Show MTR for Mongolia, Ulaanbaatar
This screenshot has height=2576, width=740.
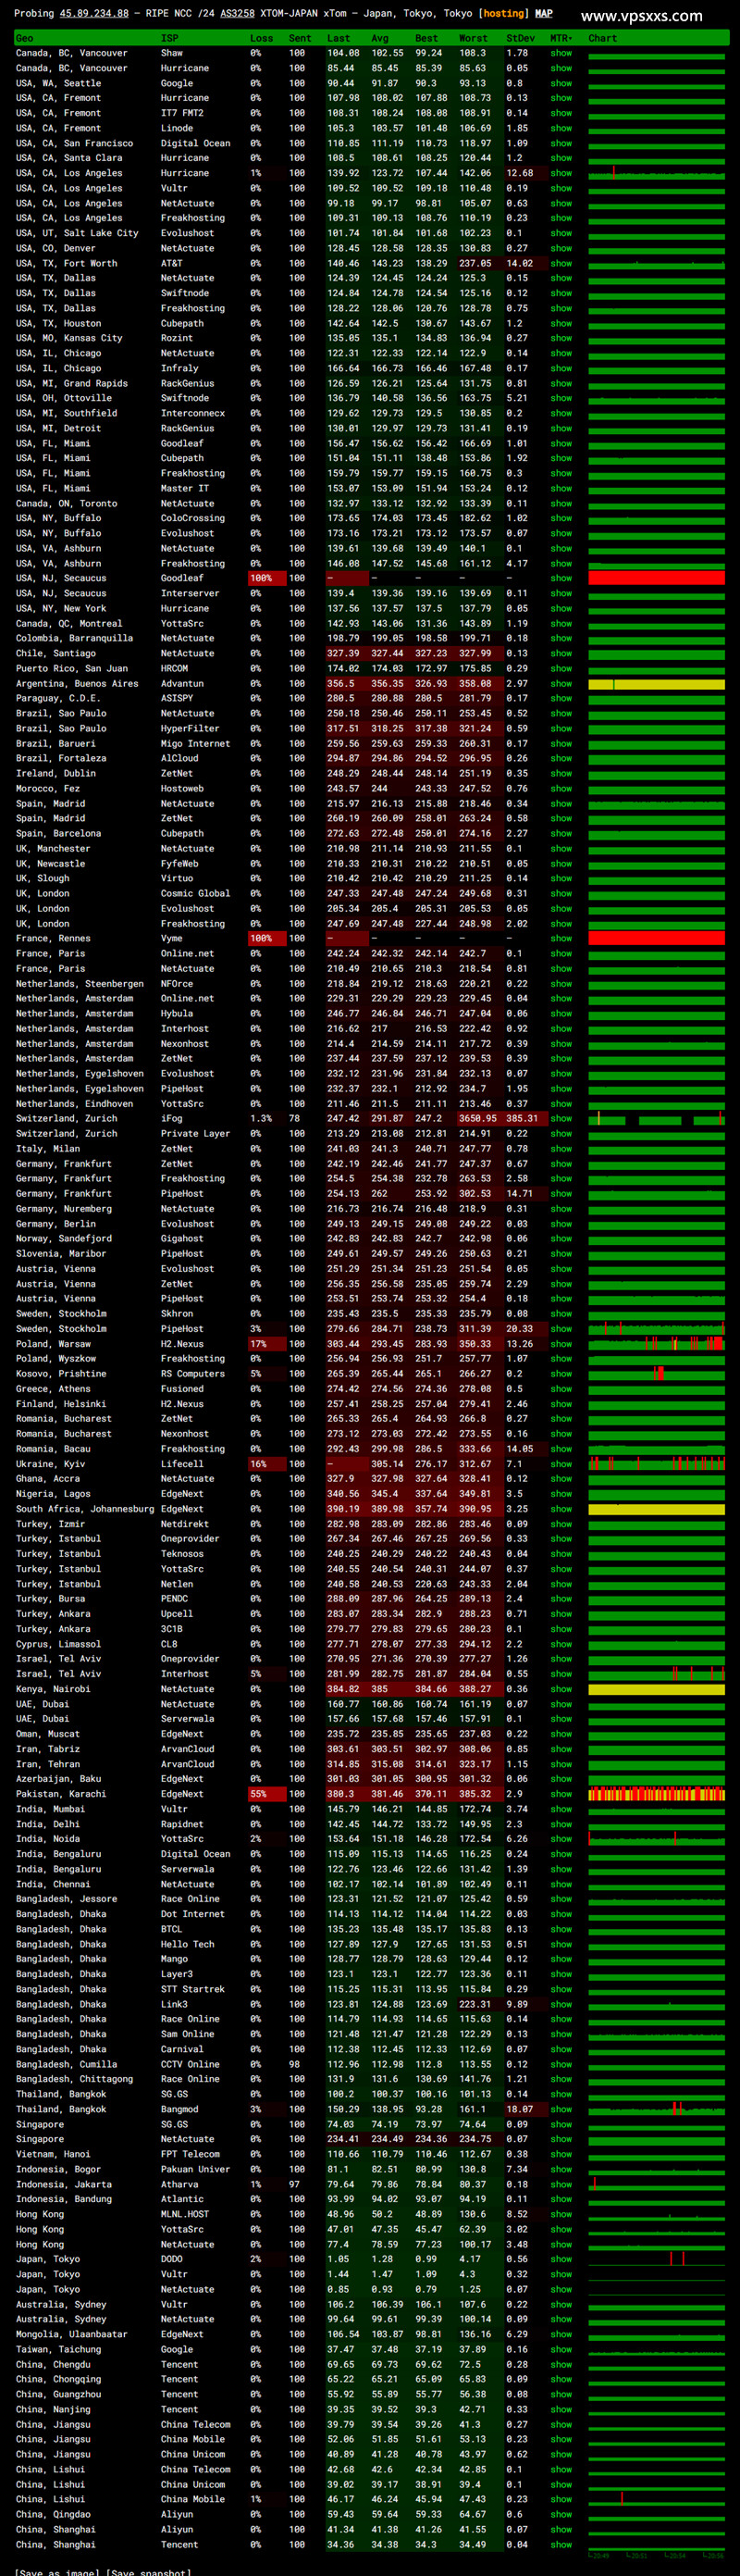coord(561,2334)
